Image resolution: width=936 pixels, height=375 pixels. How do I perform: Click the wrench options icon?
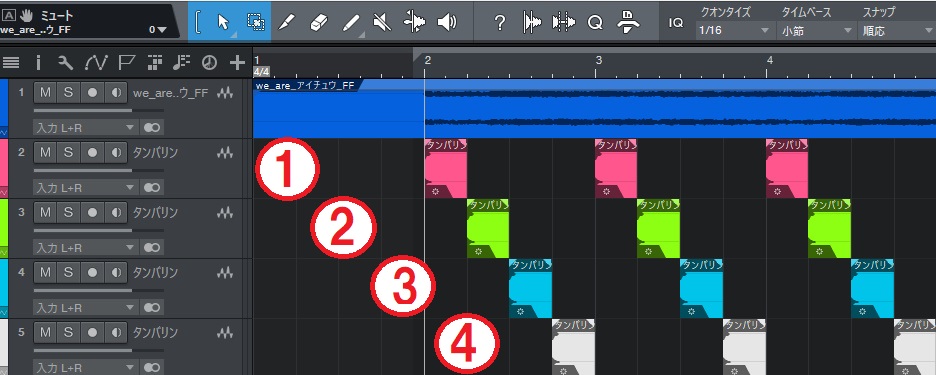coord(66,62)
